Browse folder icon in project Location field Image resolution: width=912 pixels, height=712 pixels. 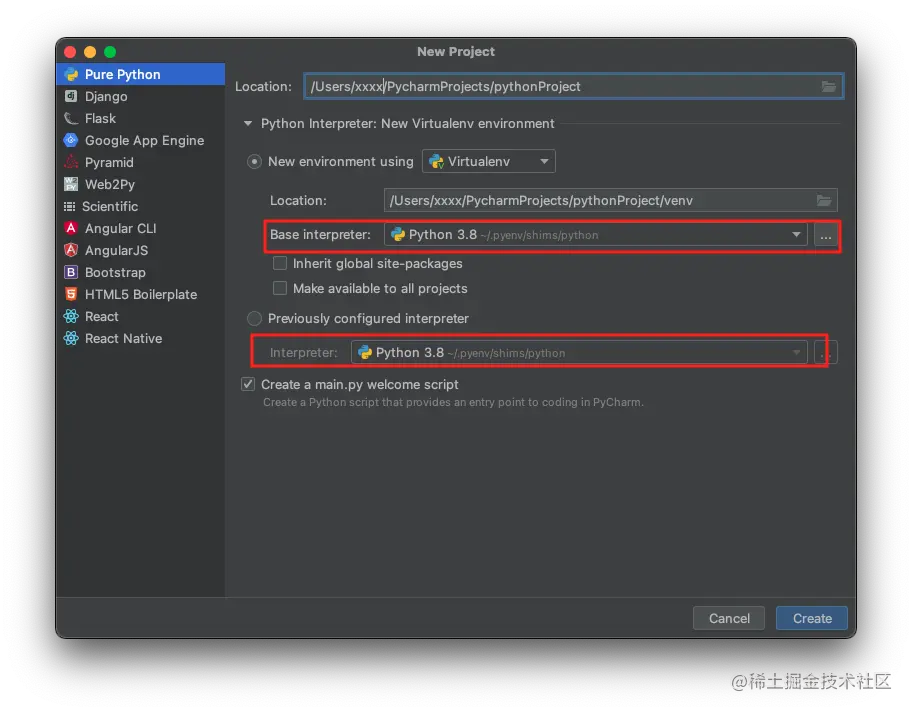tap(829, 87)
